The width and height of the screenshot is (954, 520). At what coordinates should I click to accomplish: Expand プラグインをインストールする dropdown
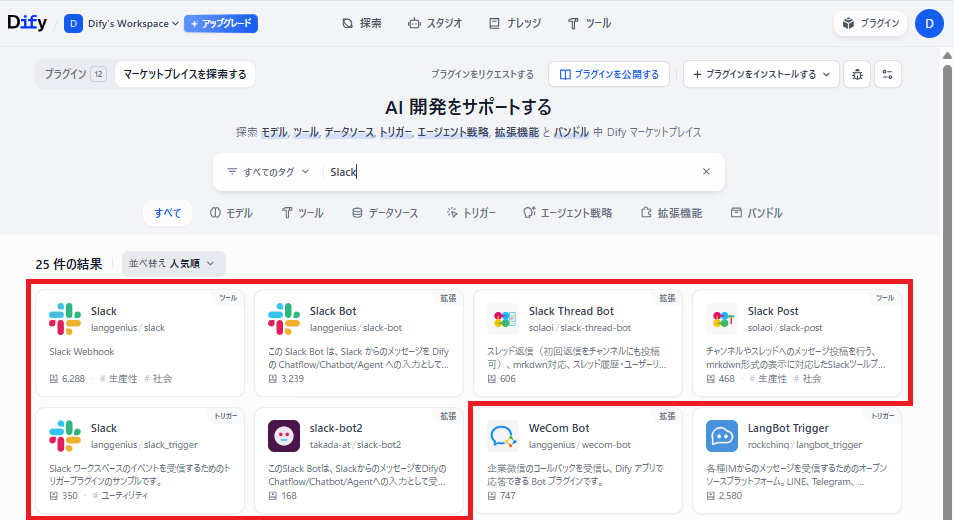(x=760, y=74)
